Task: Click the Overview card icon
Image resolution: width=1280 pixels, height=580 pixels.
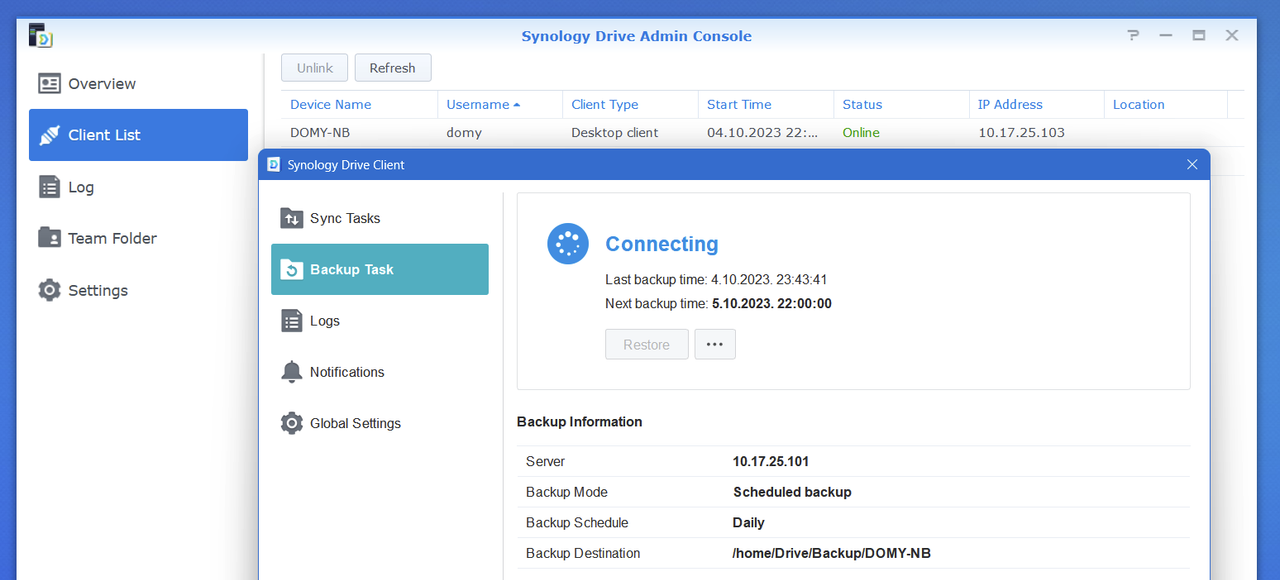Action: [x=49, y=84]
